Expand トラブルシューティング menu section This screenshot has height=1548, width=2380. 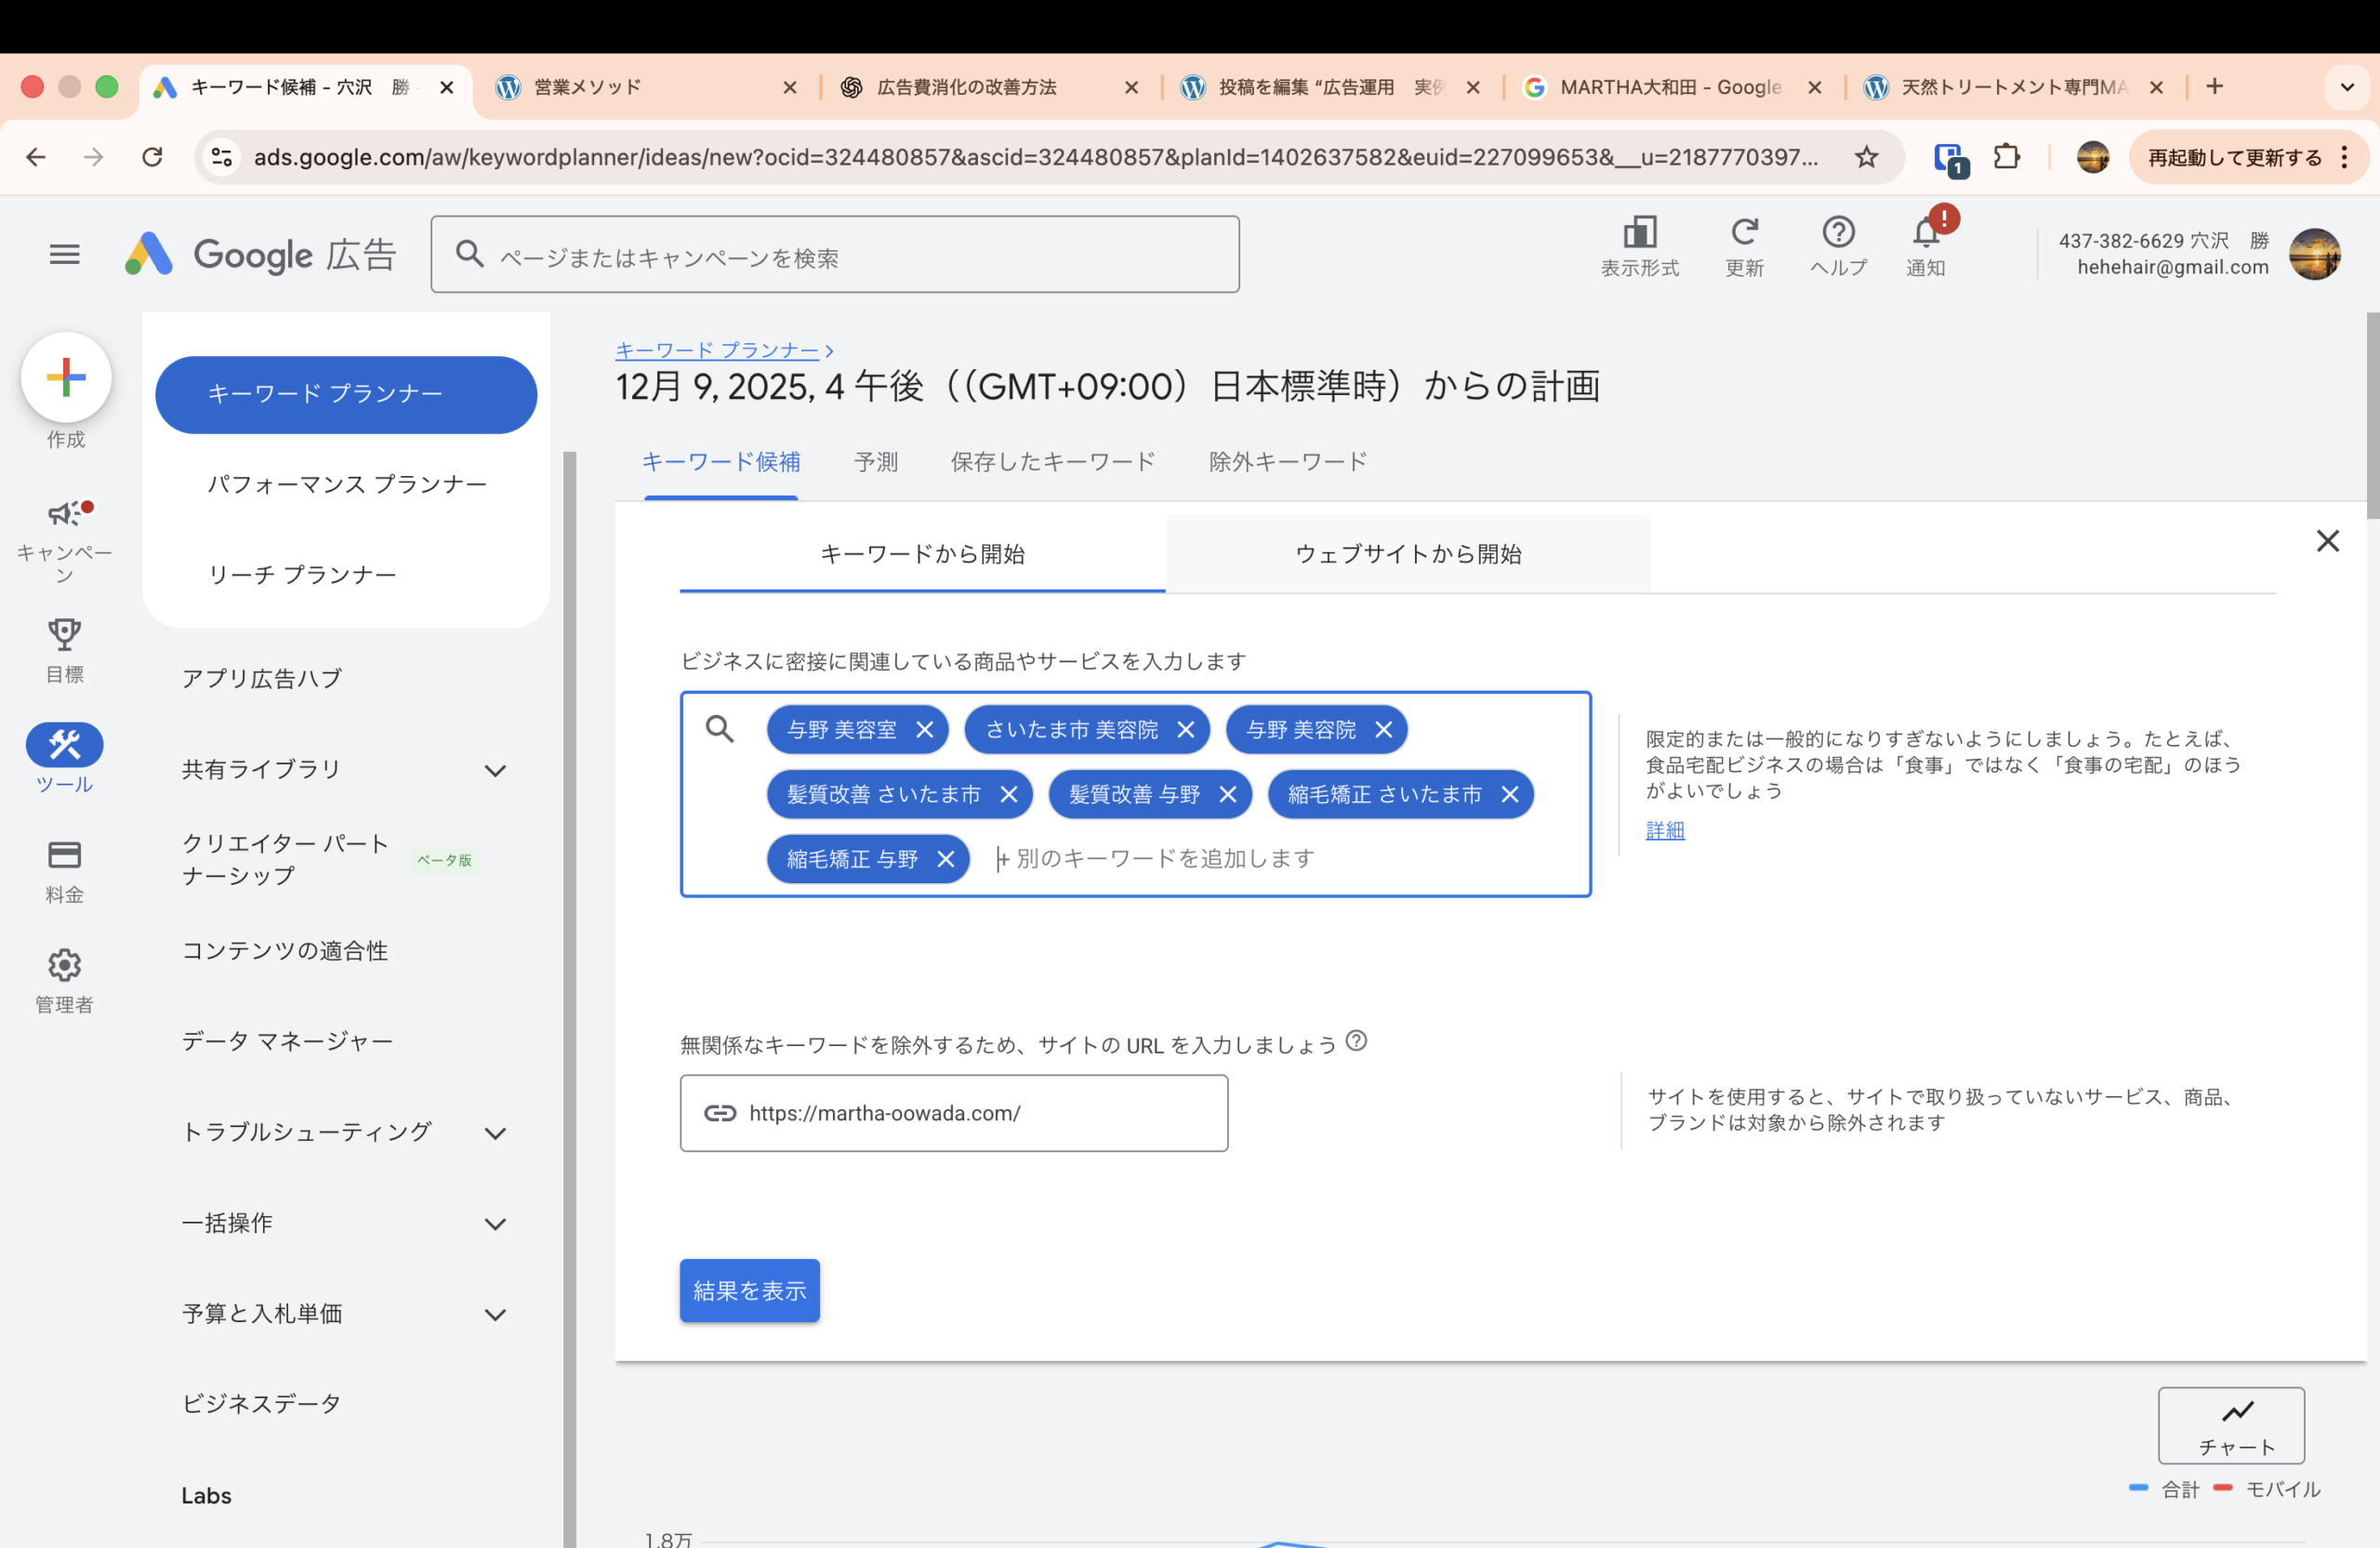(495, 1133)
